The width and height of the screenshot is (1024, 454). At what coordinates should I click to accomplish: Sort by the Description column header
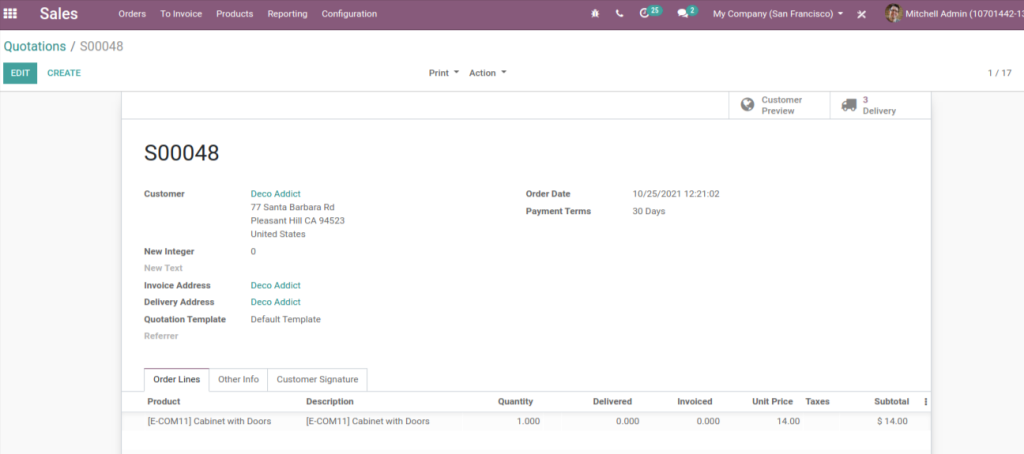coord(330,402)
